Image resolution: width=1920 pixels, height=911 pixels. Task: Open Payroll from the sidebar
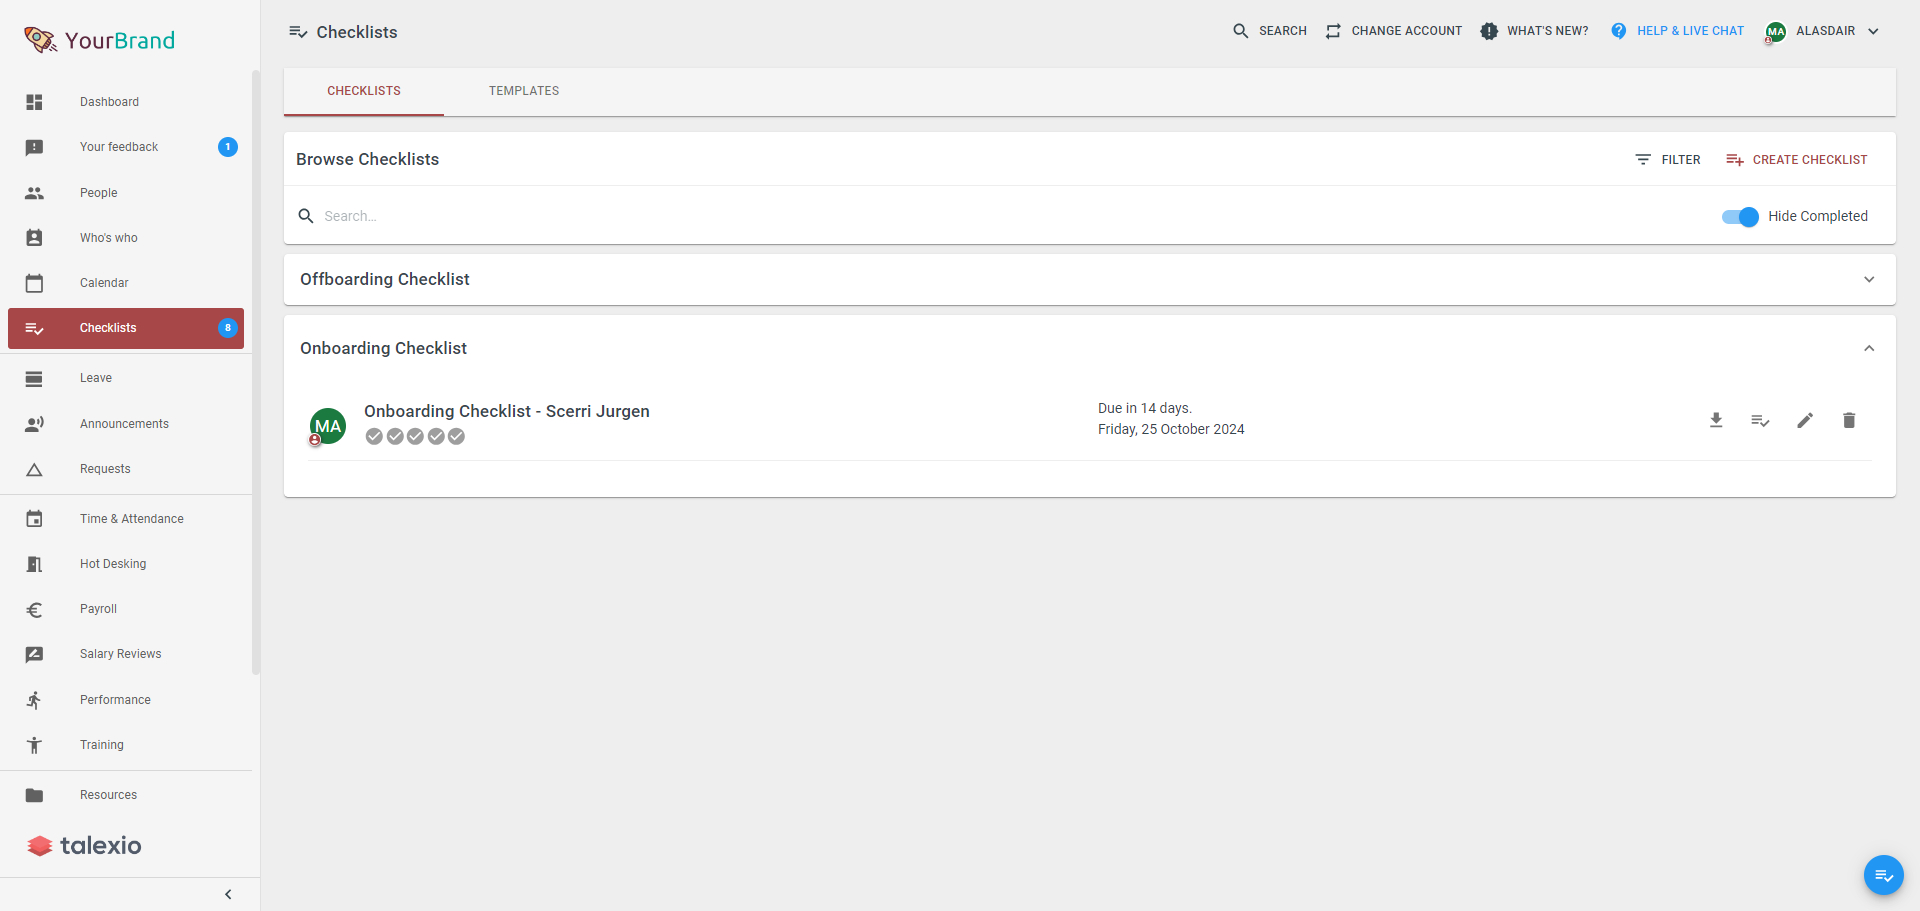tap(126, 609)
